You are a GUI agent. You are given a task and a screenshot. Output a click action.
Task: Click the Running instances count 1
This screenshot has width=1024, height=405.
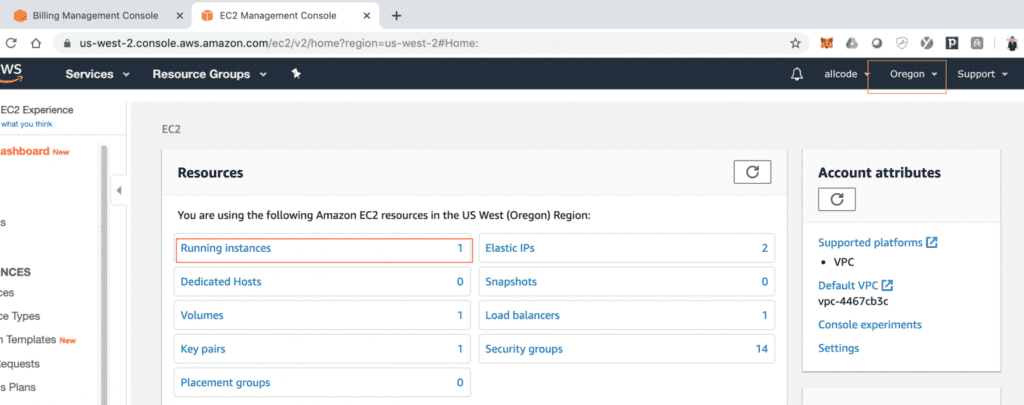tap(460, 248)
